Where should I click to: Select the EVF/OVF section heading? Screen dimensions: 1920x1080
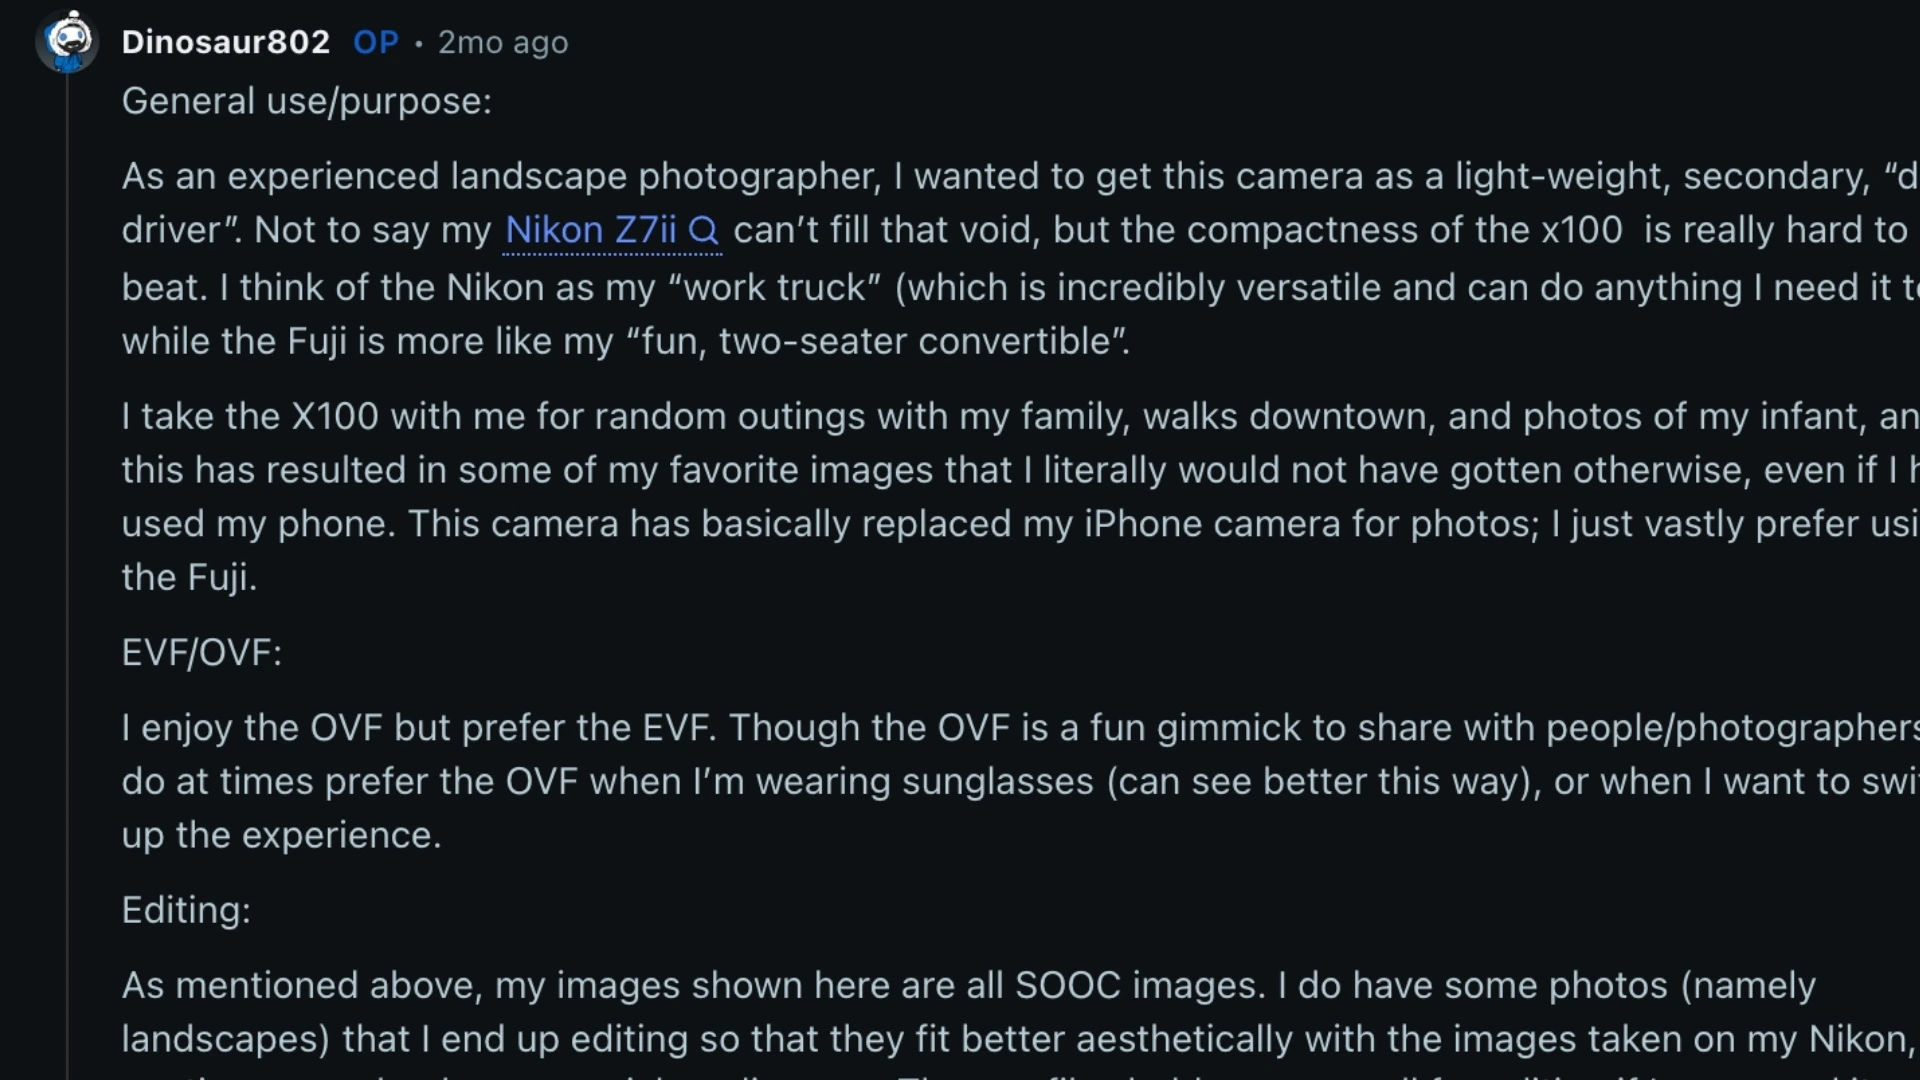pos(201,652)
